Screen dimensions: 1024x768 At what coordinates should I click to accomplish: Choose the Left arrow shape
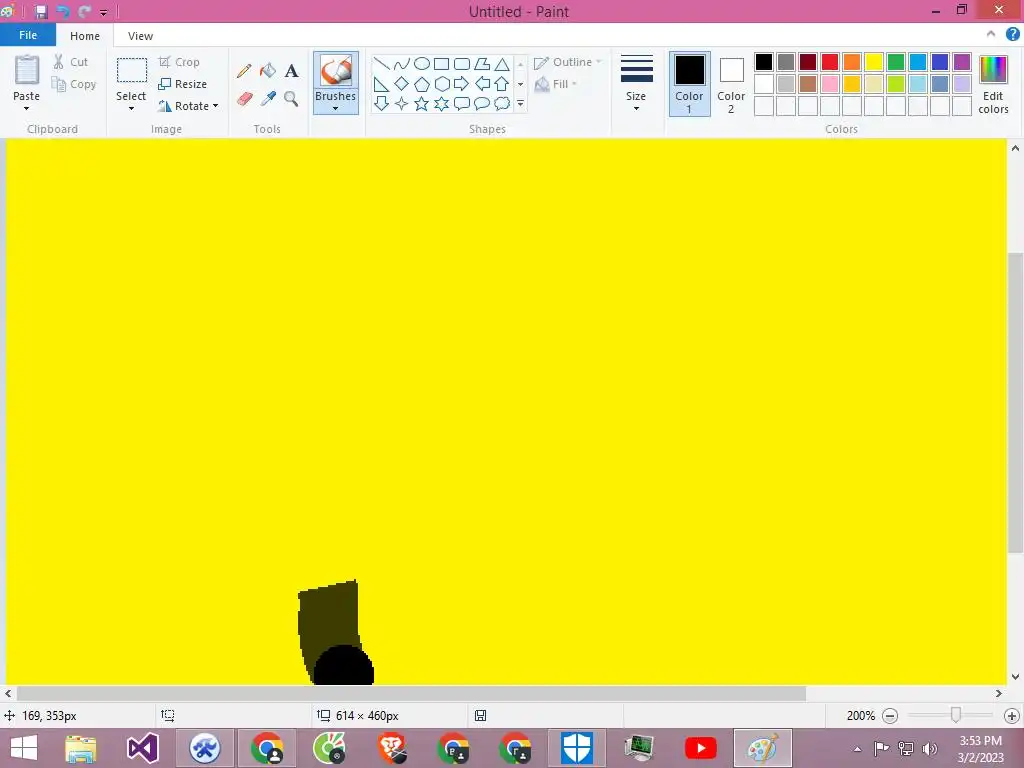click(482, 84)
